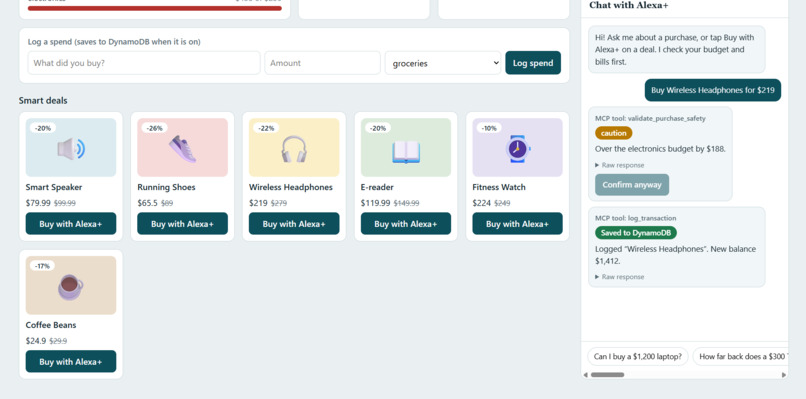The width and height of the screenshot is (806, 399).
Task: Click the Wireless Headphones product image
Action: pyautogui.click(x=294, y=148)
